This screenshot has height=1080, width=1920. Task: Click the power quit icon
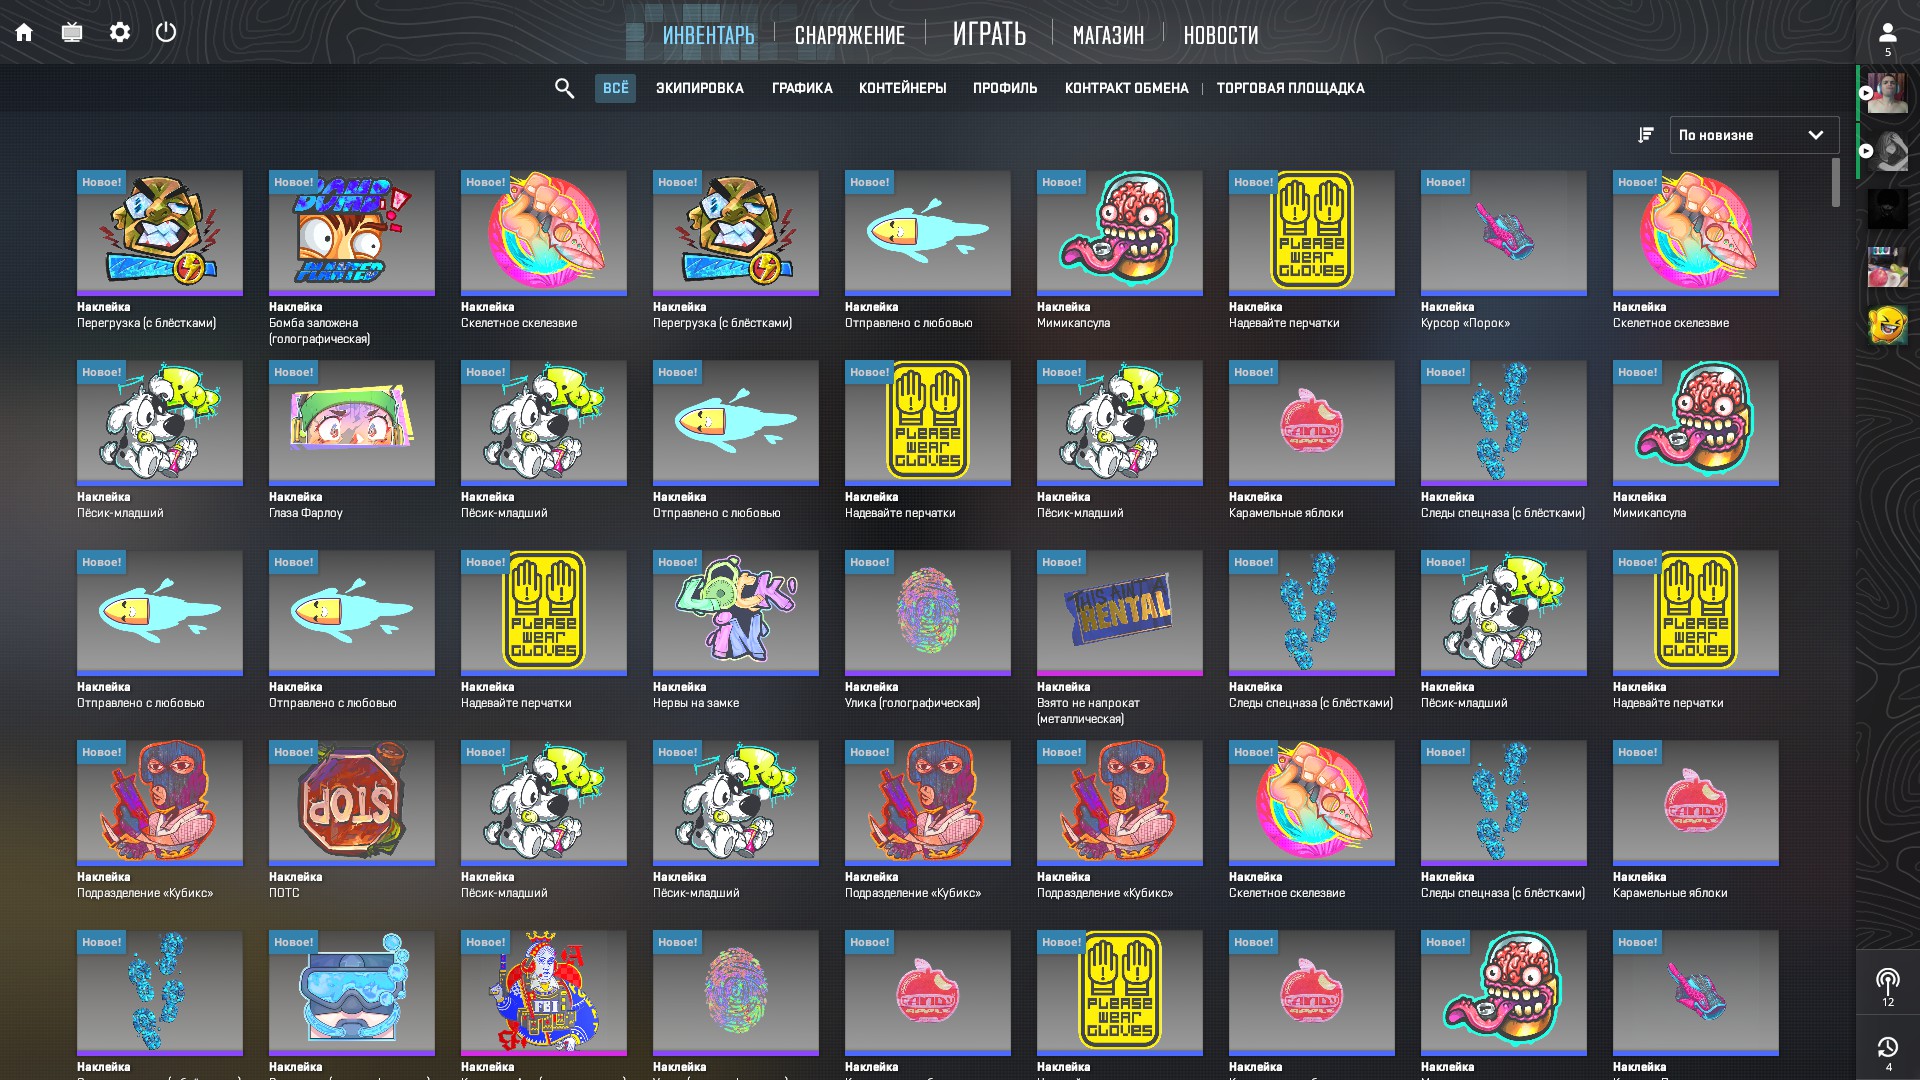[x=166, y=32]
